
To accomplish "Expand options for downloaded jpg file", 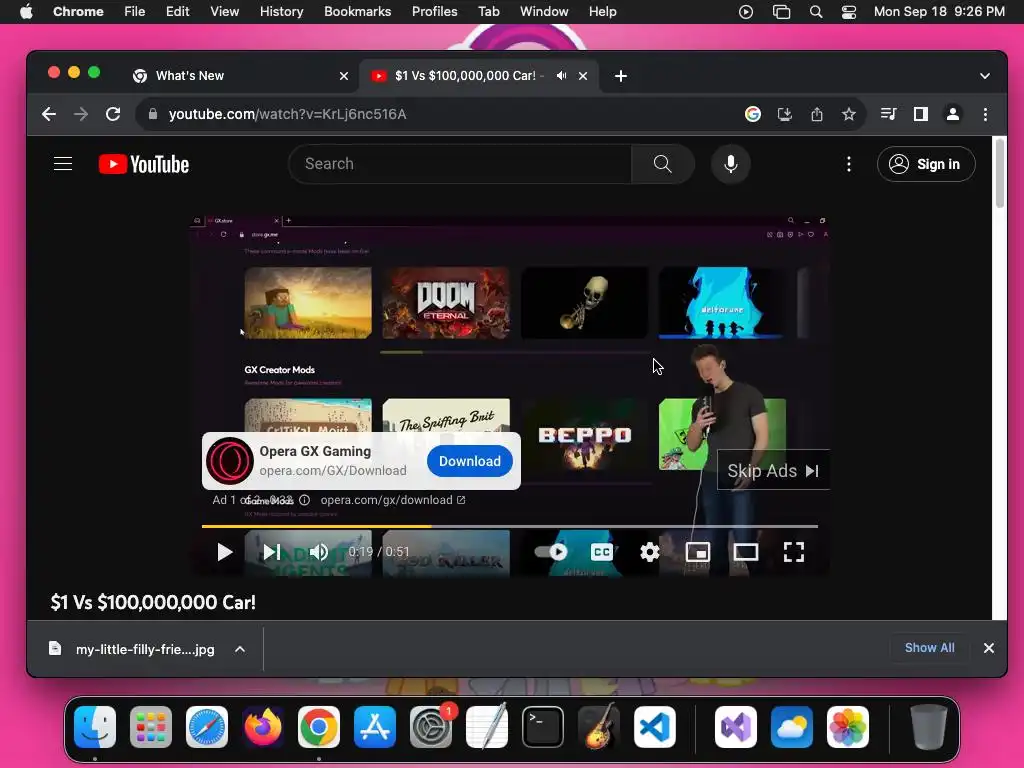I will (x=240, y=649).
